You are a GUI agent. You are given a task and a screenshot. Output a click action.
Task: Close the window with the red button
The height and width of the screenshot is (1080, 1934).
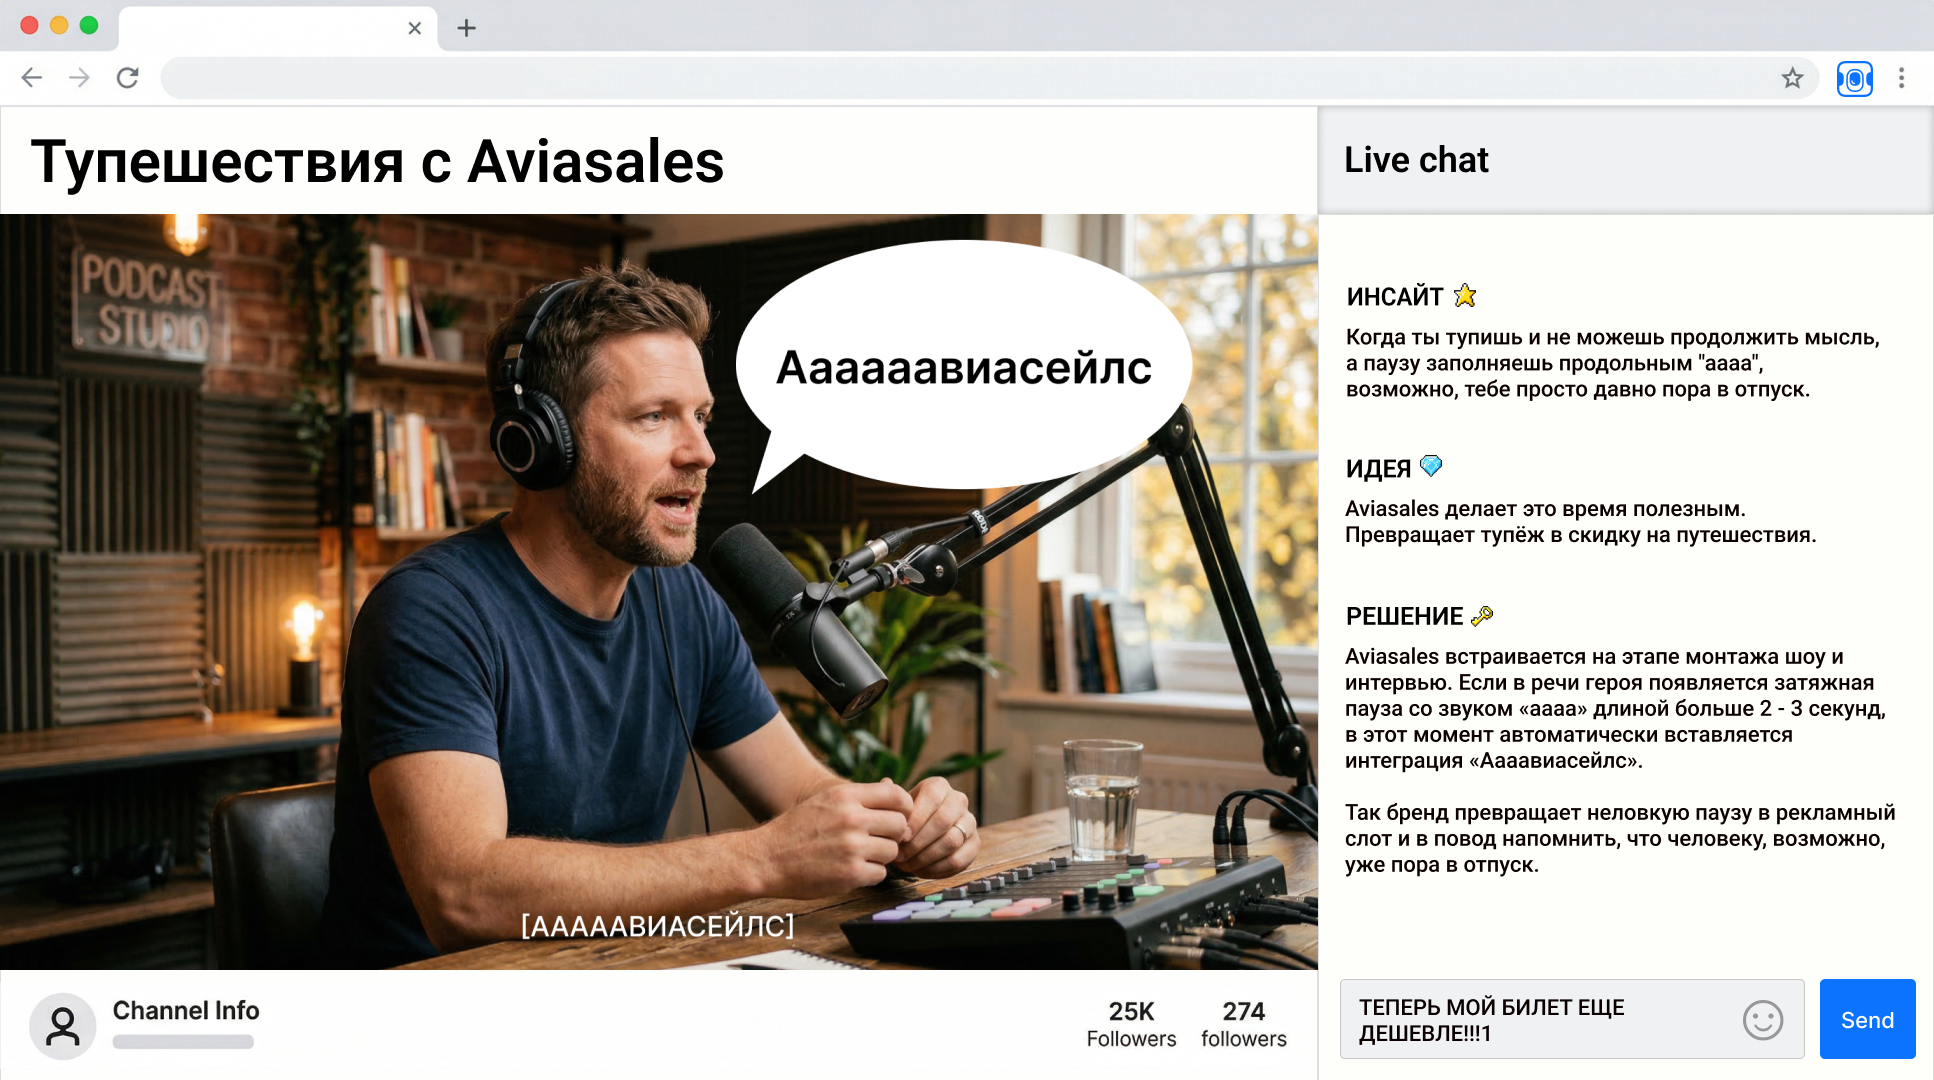(x=29, y=26)
